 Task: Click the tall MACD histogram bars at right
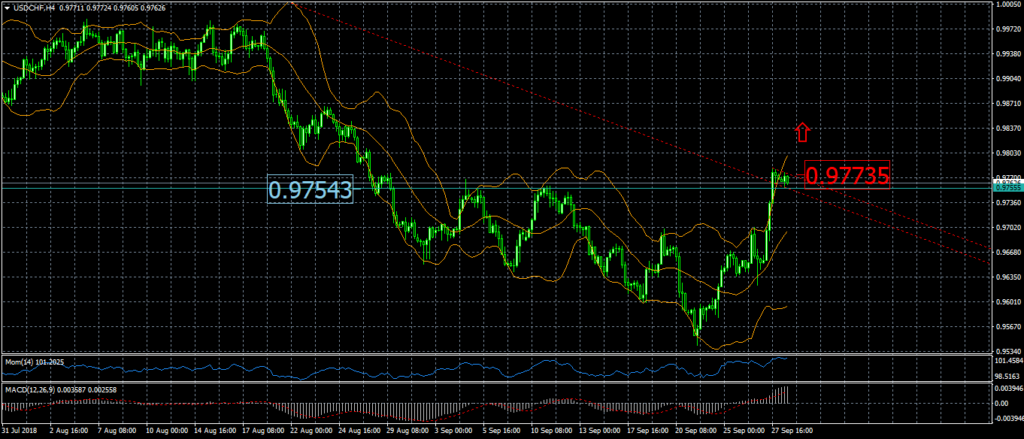point(780,396)
